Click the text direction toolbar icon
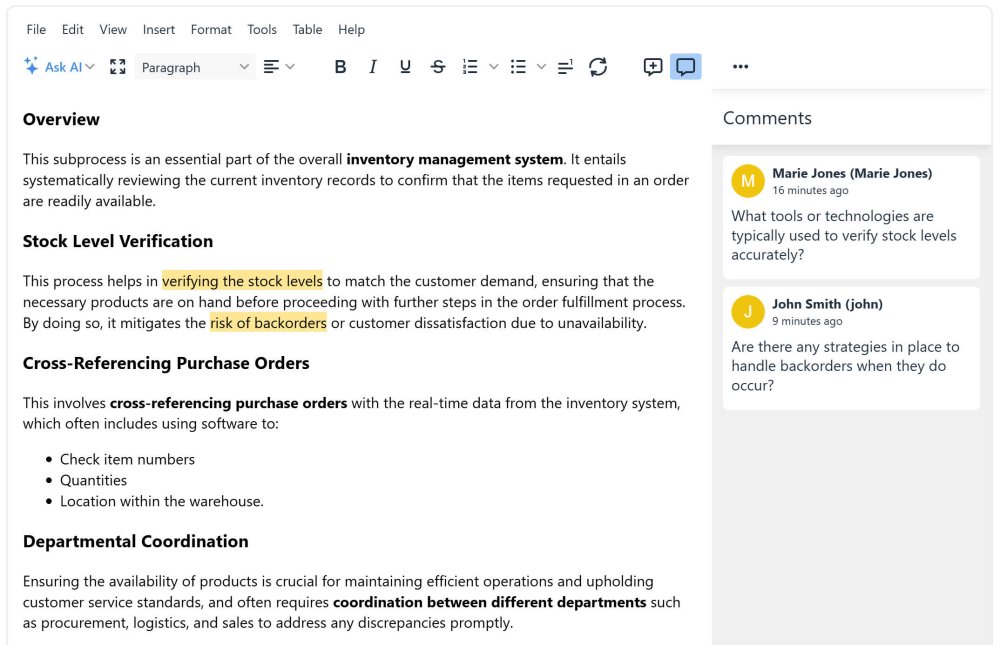This screenshot has height=645, width=1000. click(x=565, y=67)
